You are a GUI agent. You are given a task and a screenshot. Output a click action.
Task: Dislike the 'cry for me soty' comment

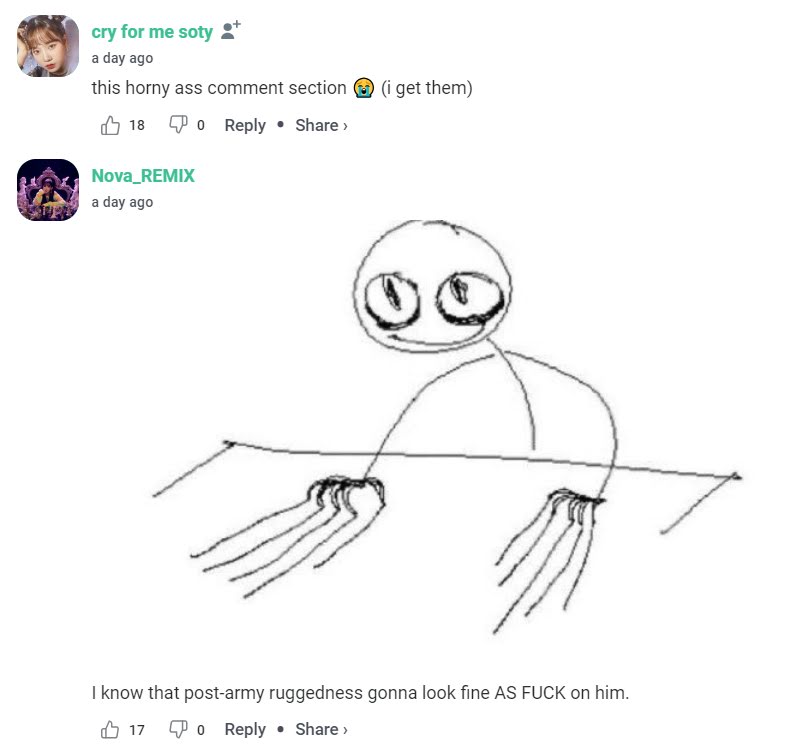click(179, 125)
